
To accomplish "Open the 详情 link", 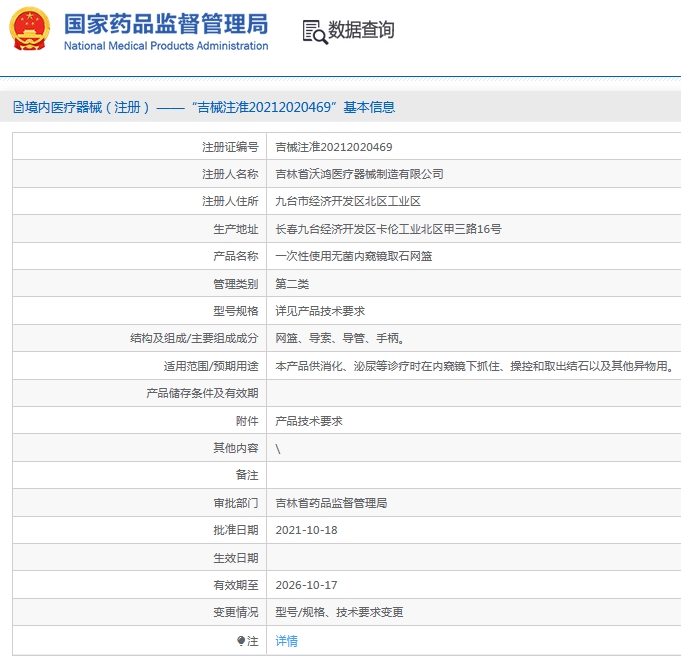I will pyautogui.click(x=287, y=641).
